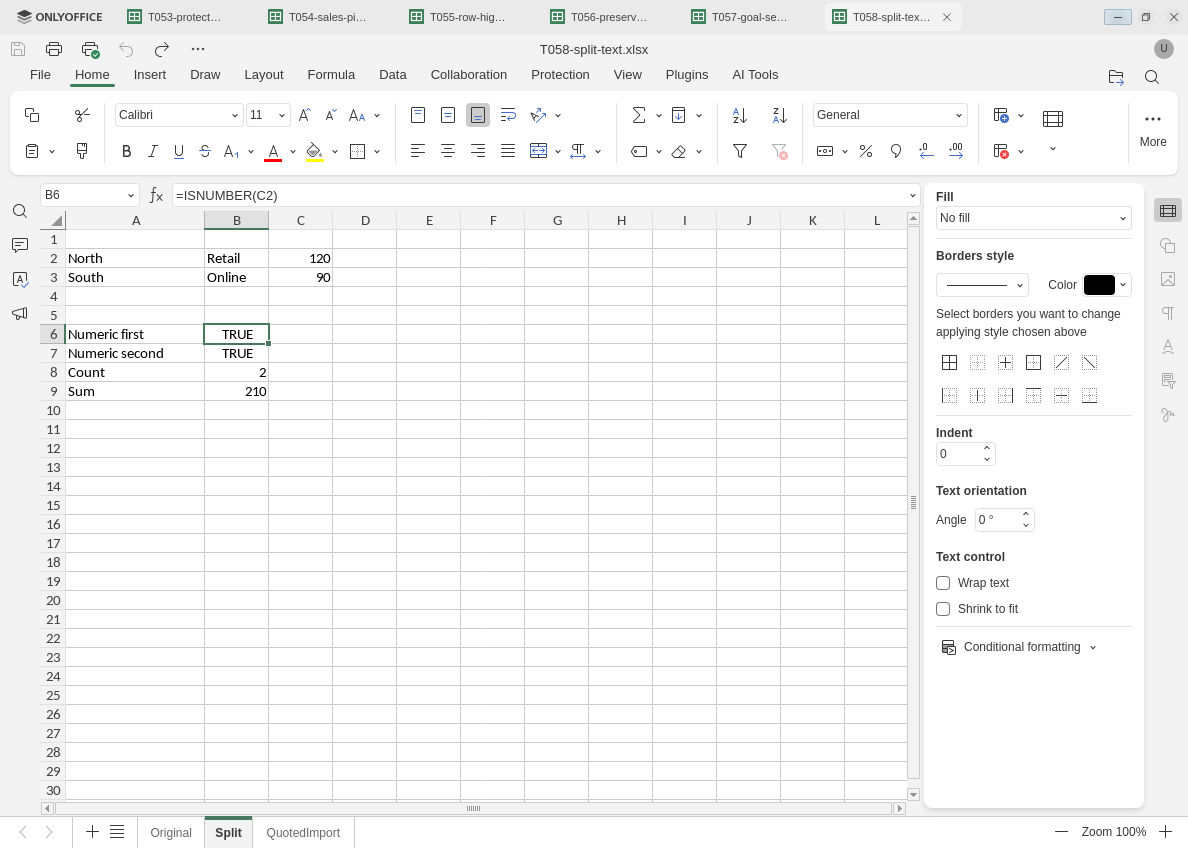Screen dimensions: 1188x848
Task: Click the Increase decimal icon
Action: click(956, 152)
